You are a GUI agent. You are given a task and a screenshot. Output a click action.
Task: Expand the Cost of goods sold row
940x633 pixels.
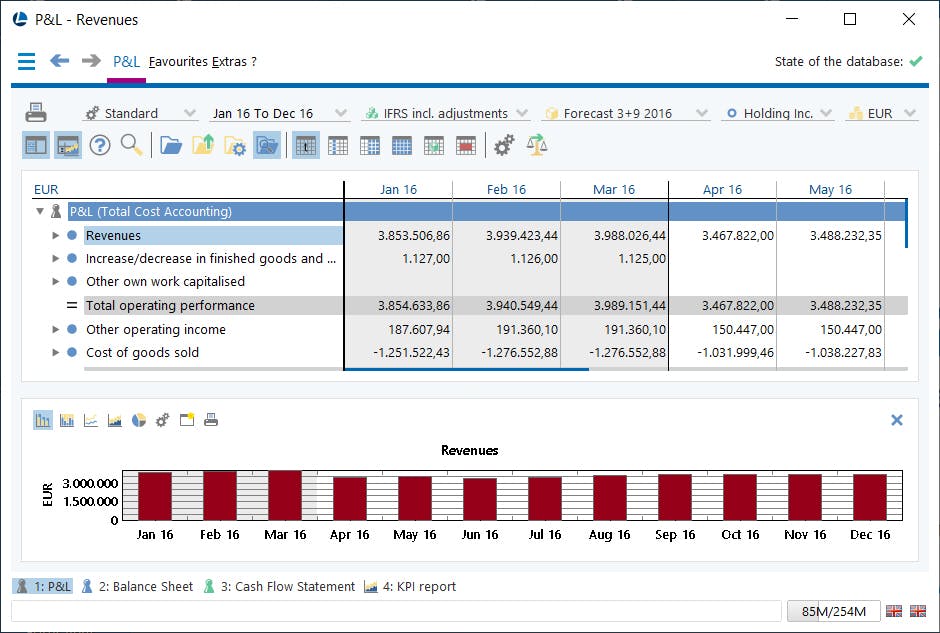[56, 352]
